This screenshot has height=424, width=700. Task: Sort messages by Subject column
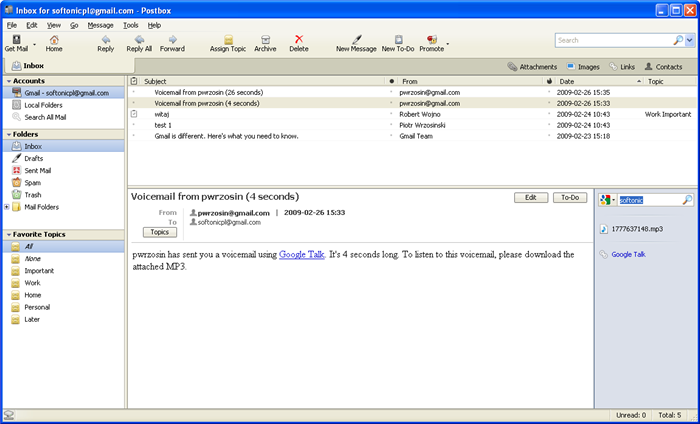[262, 81]
